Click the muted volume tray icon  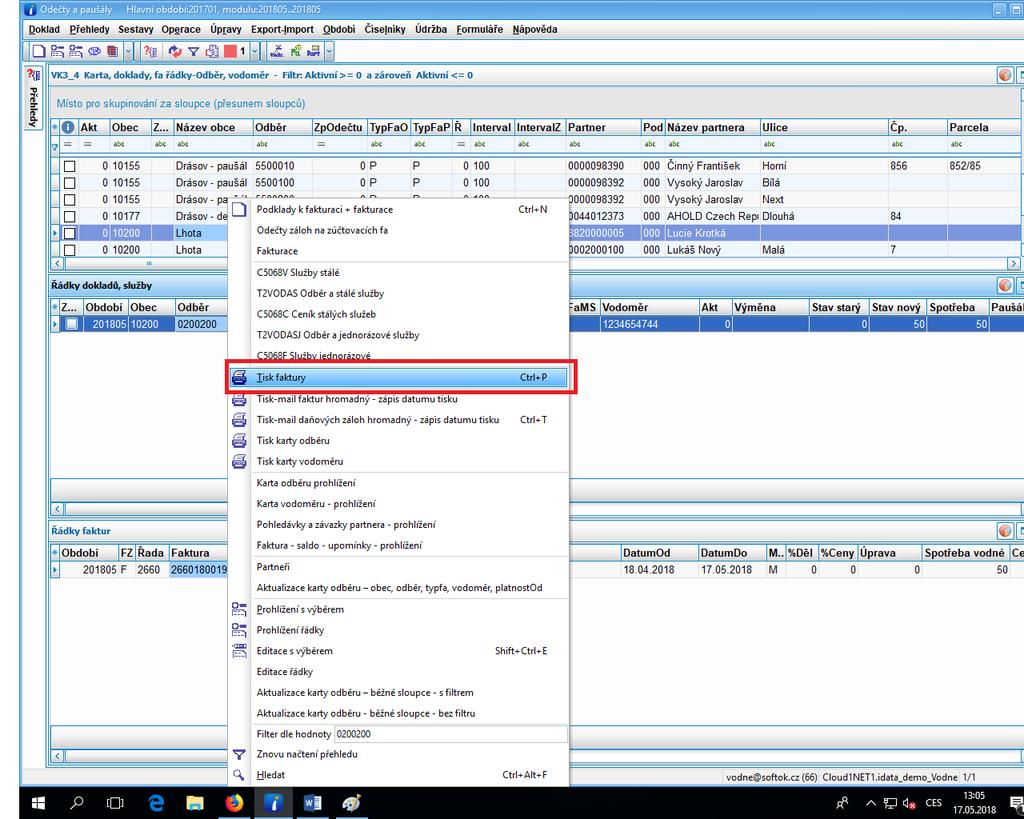point(909,803)
